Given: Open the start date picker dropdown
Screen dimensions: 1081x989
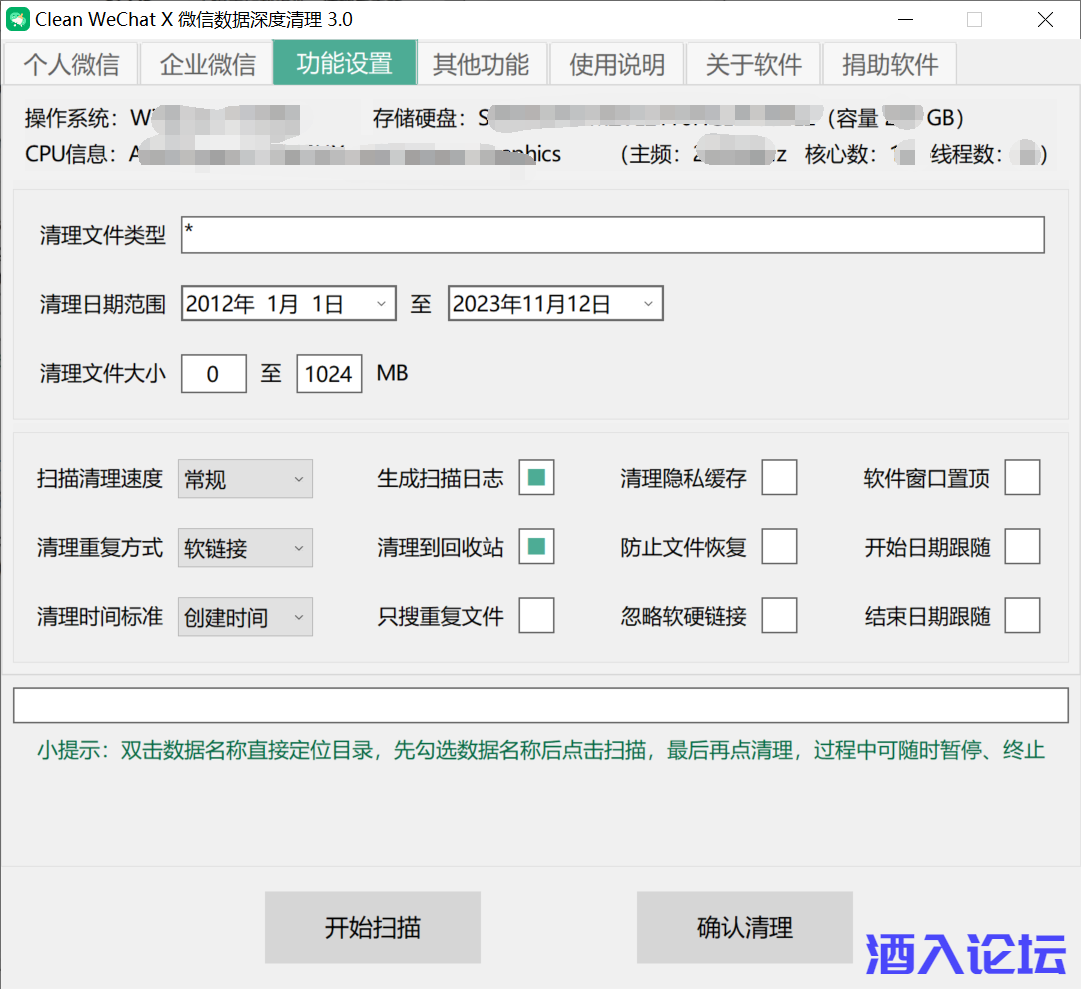Looking at the screenshot, I should pyautogui.click(x=382, y=304).
